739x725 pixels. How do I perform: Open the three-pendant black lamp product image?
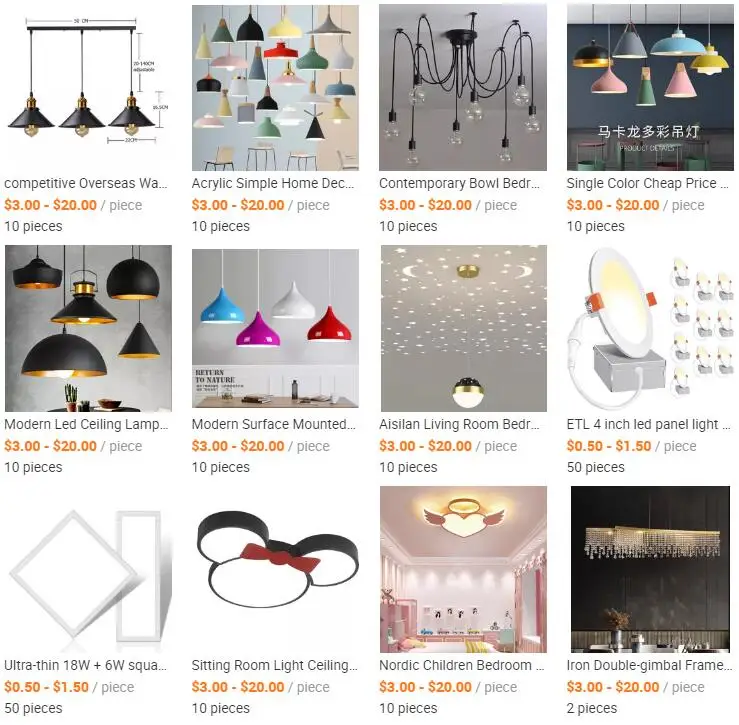pos(88,88)
